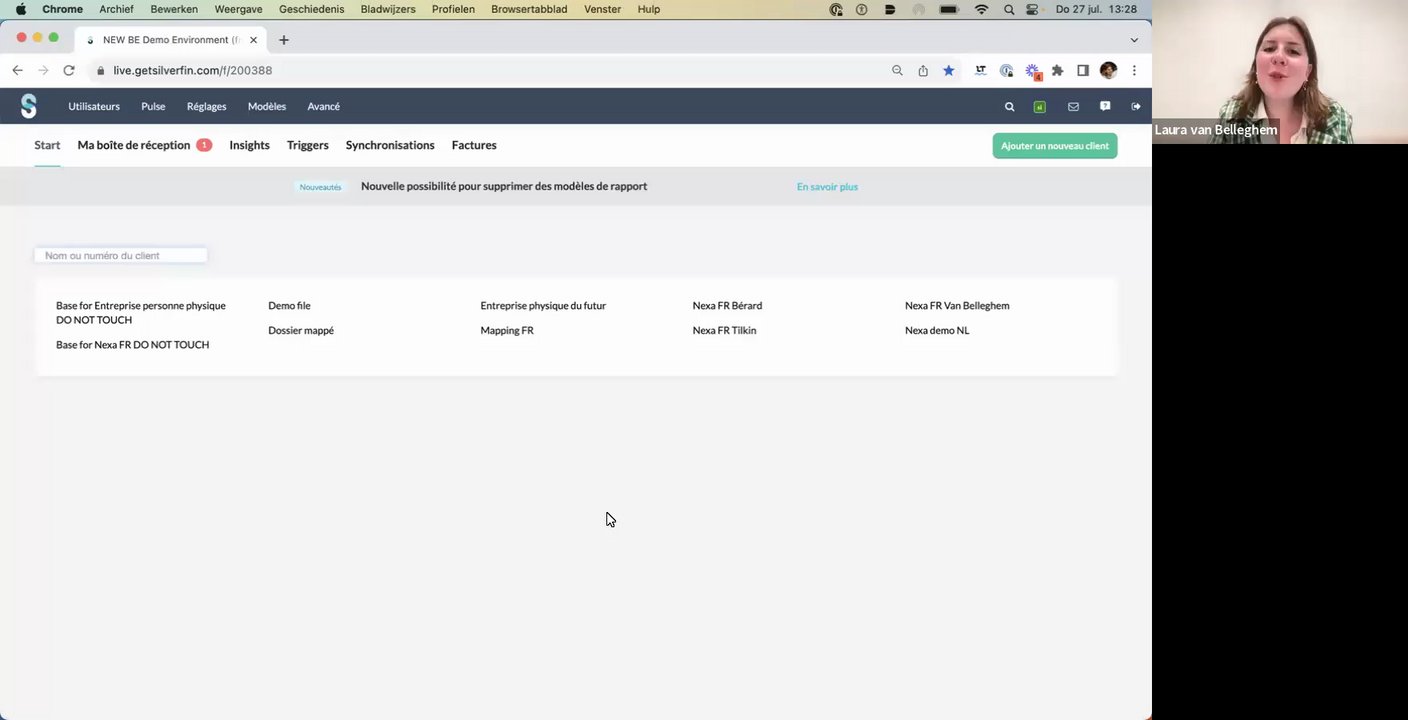Viewport: 1408px width, 720px height.
Task: Go back with browser back arrow
Action: [x=17, y=70]
